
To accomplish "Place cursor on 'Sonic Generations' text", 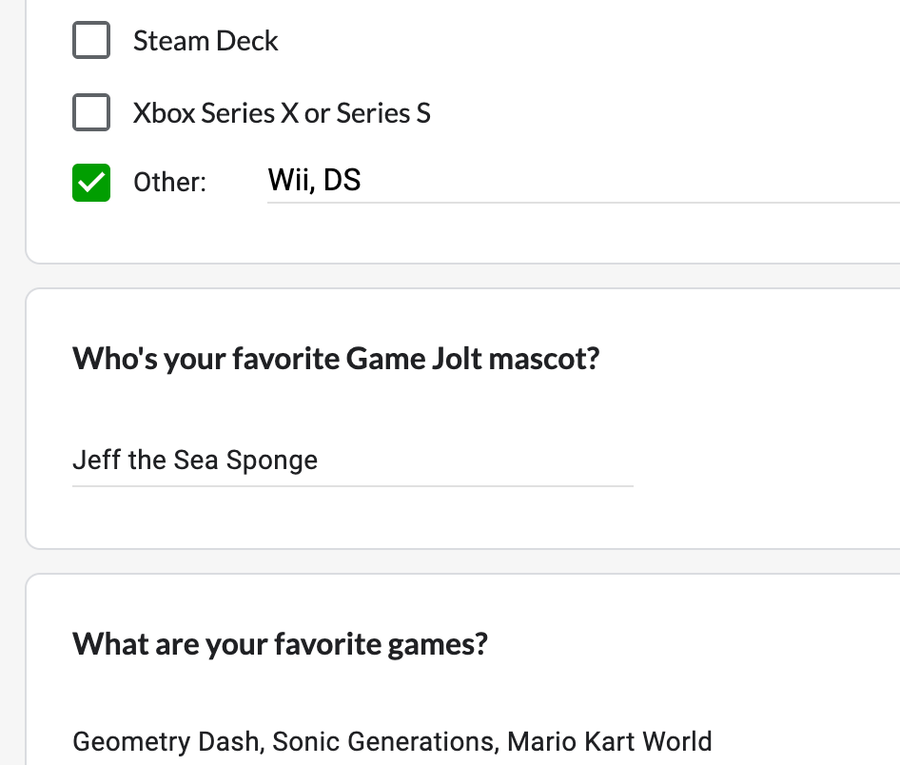I will tap(382, 741).
